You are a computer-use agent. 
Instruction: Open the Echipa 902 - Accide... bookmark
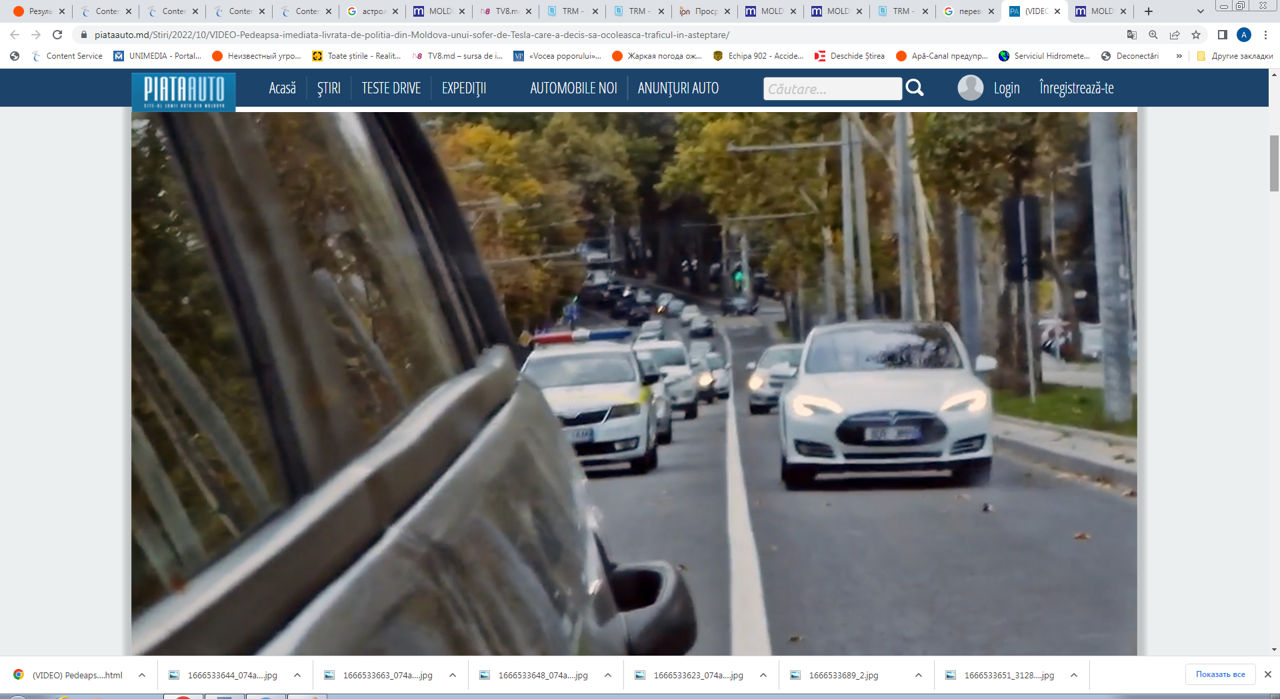pos(758,56)
